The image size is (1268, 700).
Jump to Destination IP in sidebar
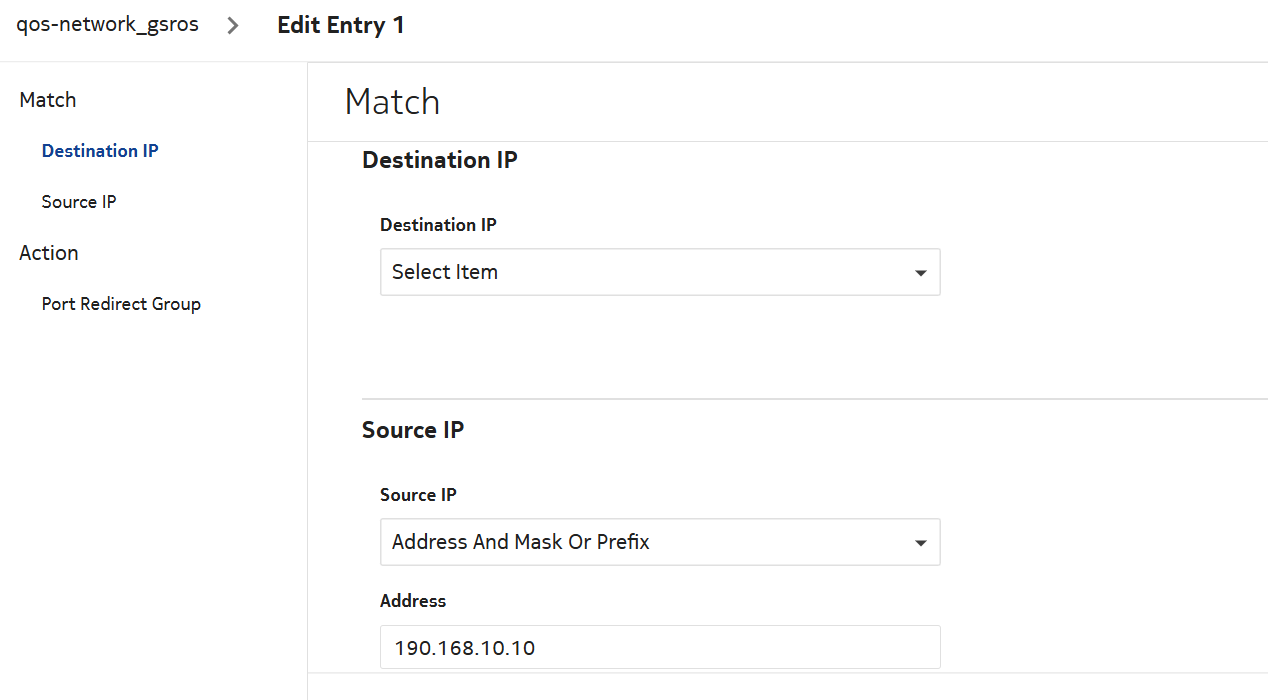click(100, 151)
